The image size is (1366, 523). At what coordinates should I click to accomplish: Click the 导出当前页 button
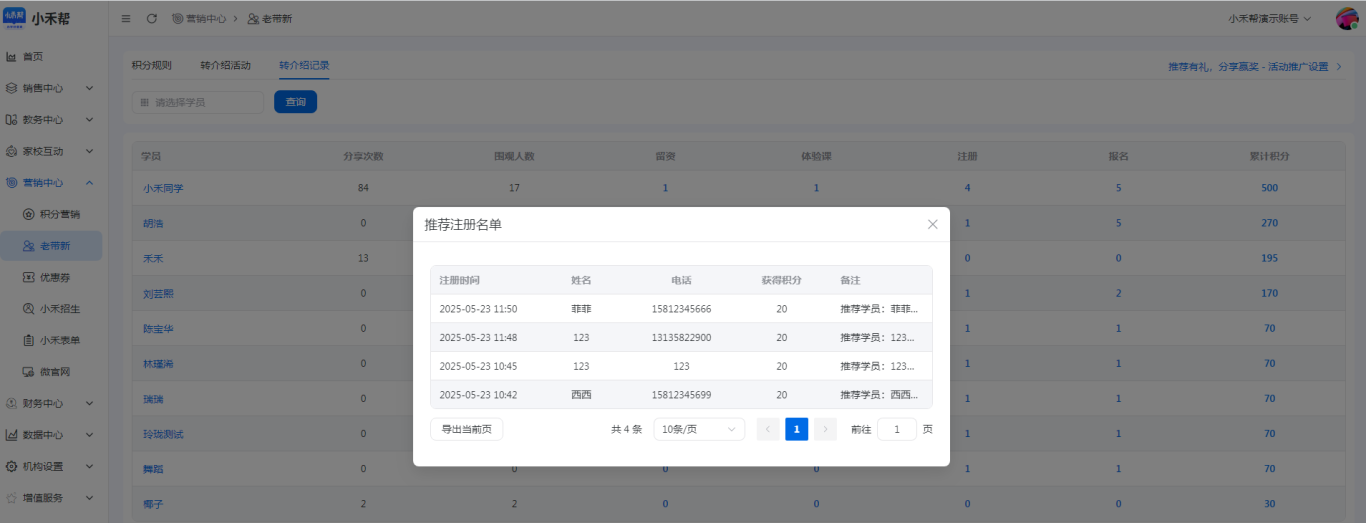[x=467, y=429]
